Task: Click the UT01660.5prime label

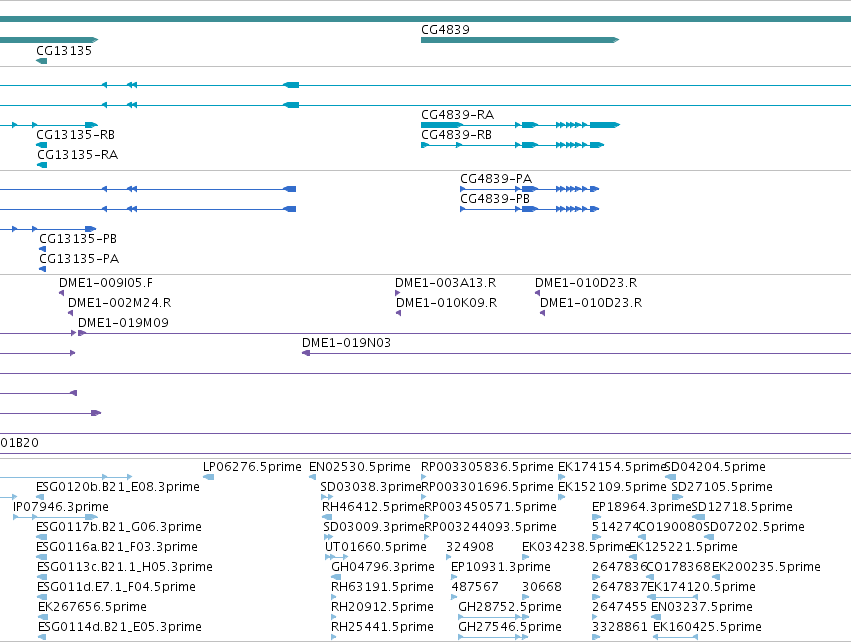Action: point(376,548)
